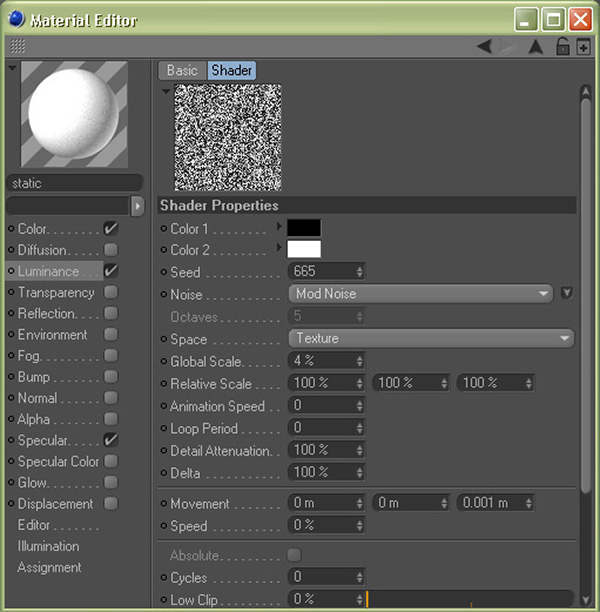Open the Illumination settings page
Viewport: 600px width, 612px height.
pyautogui.click(x=48, y=546)
